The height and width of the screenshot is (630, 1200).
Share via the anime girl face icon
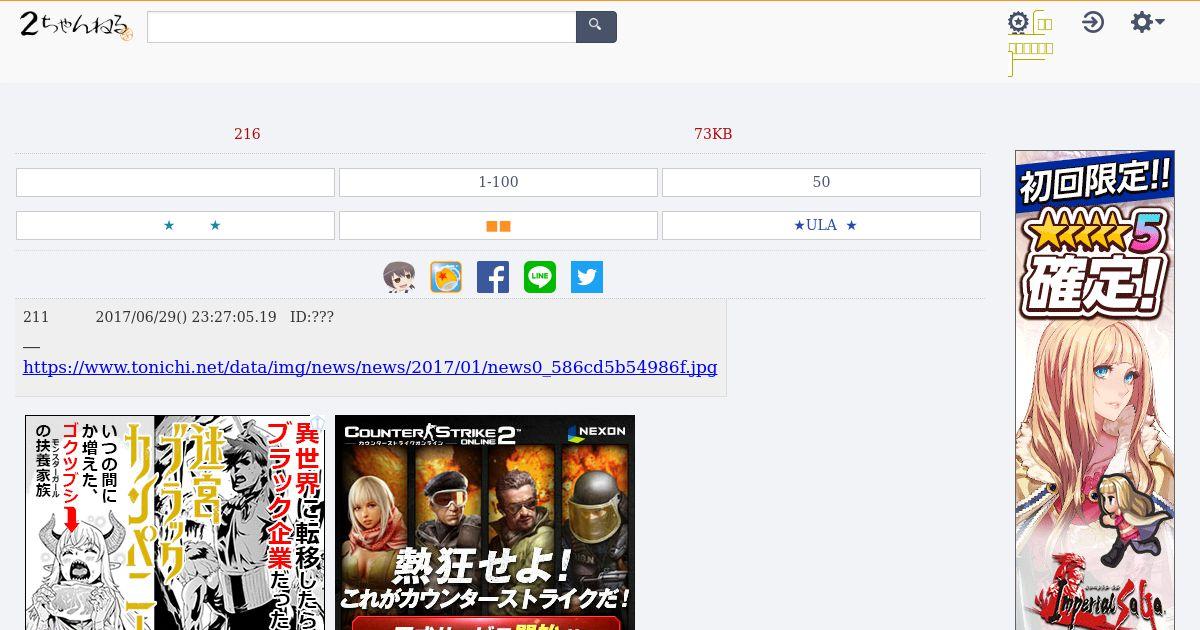pos(399,277)
